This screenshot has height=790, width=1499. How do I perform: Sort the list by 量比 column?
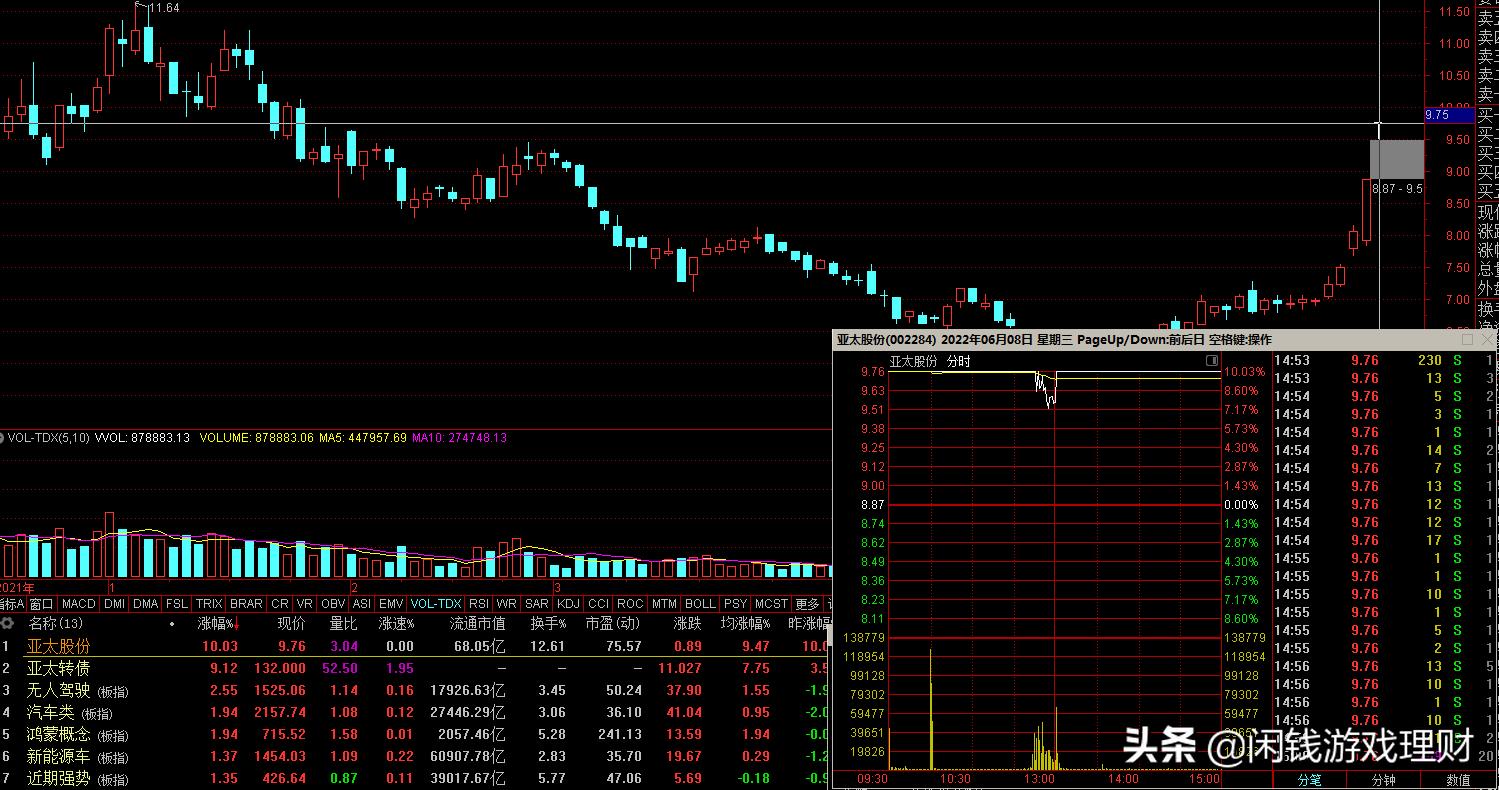[x=343, y=624]
